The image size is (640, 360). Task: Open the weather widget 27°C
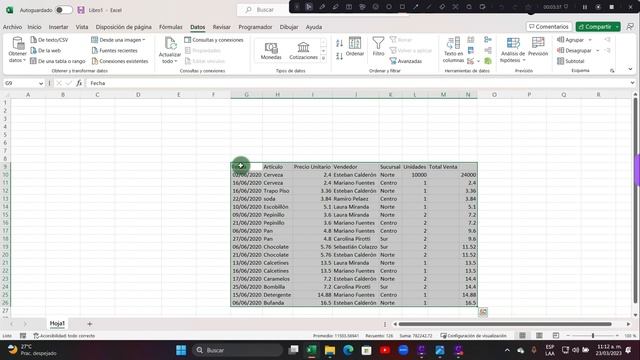tap(32, 350)
